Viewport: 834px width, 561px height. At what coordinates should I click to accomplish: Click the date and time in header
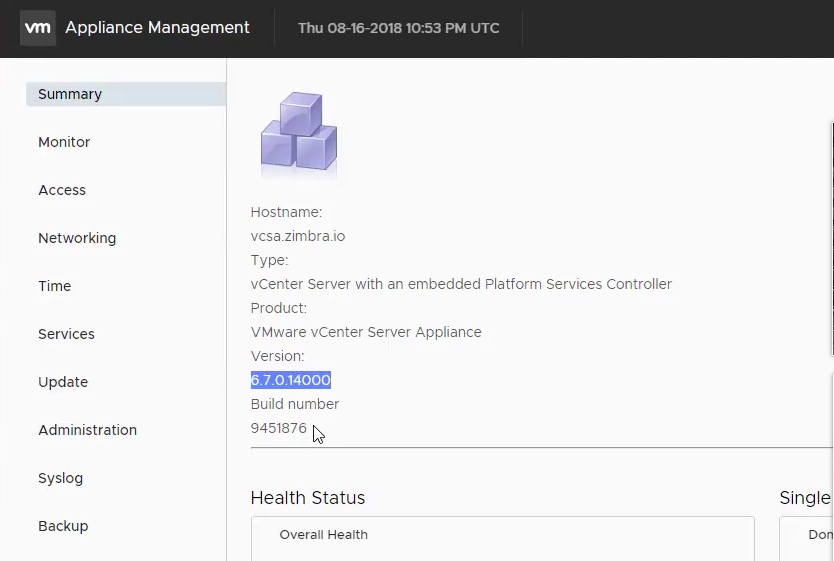pos(398,28)
